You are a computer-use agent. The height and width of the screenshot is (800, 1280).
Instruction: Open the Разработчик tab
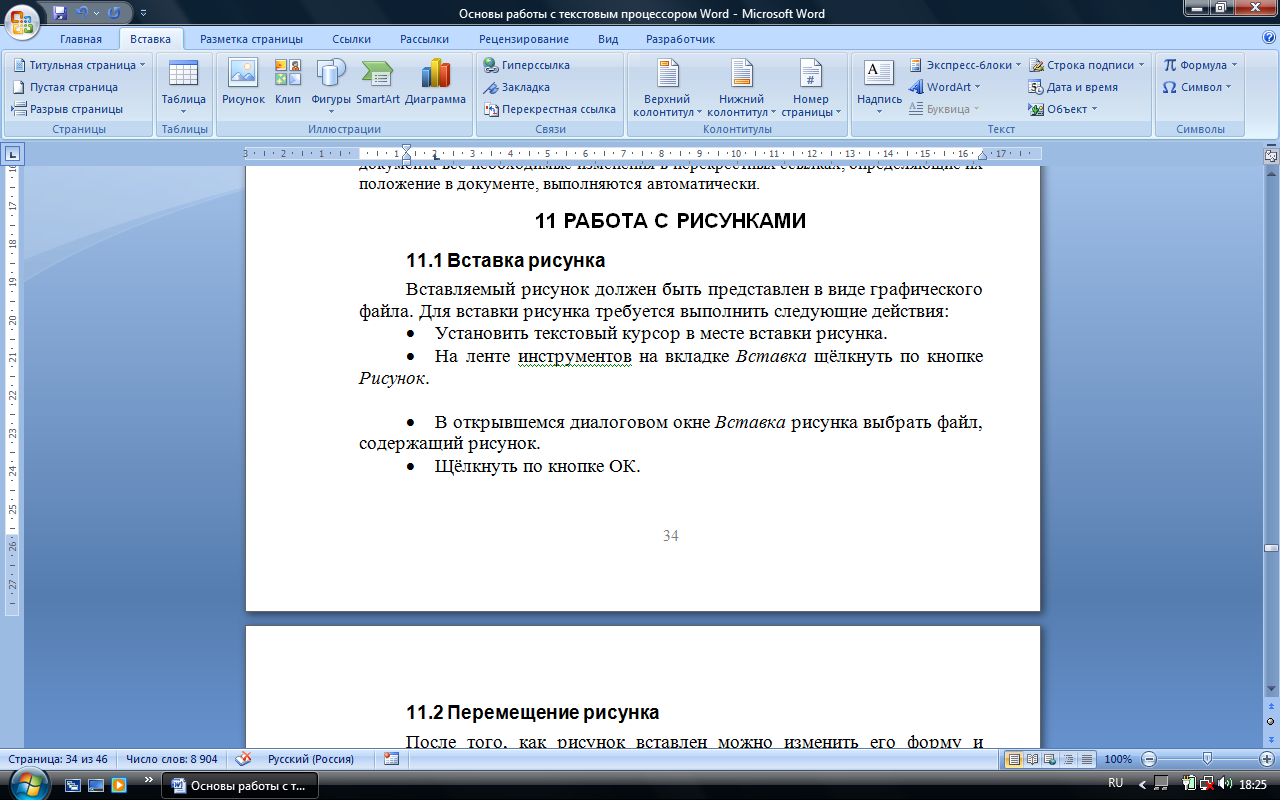tap(680, 39)
